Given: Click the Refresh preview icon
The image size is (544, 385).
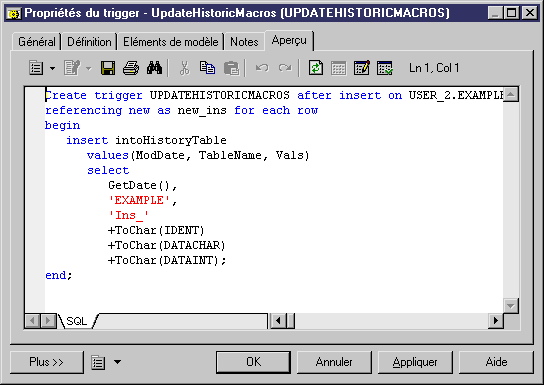Looking at the screenshot, I should (315, 68).
